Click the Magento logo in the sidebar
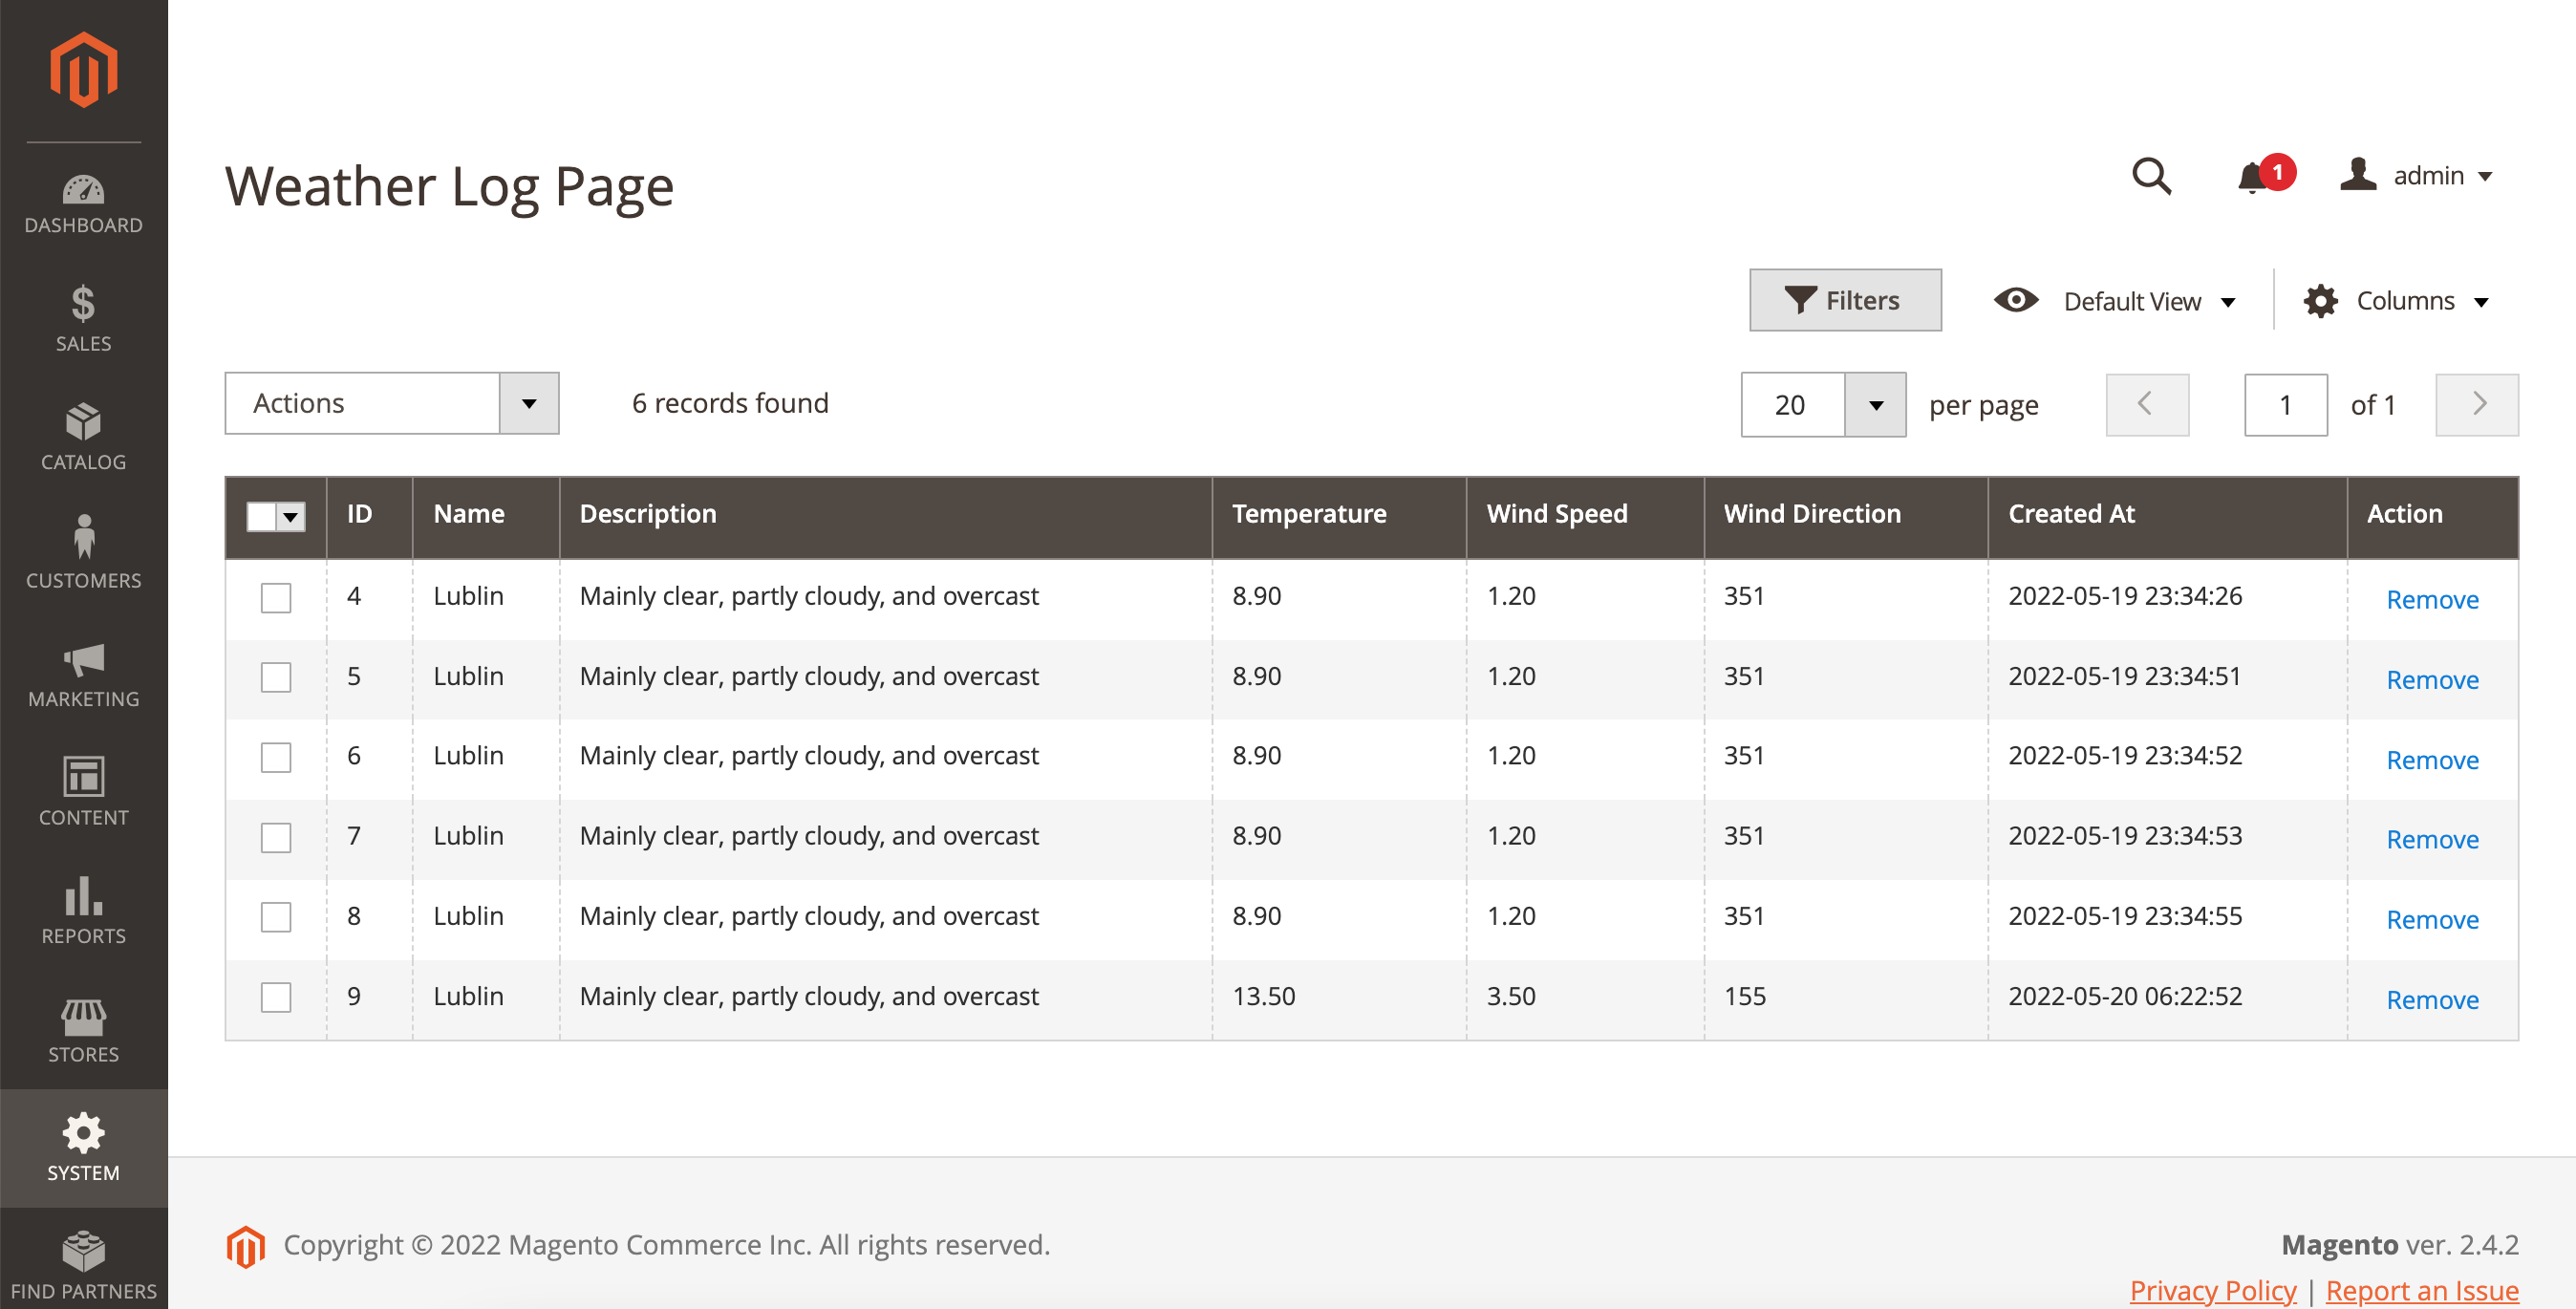The width and height of the screenshot is (2576, 1309). pos(83,70)
